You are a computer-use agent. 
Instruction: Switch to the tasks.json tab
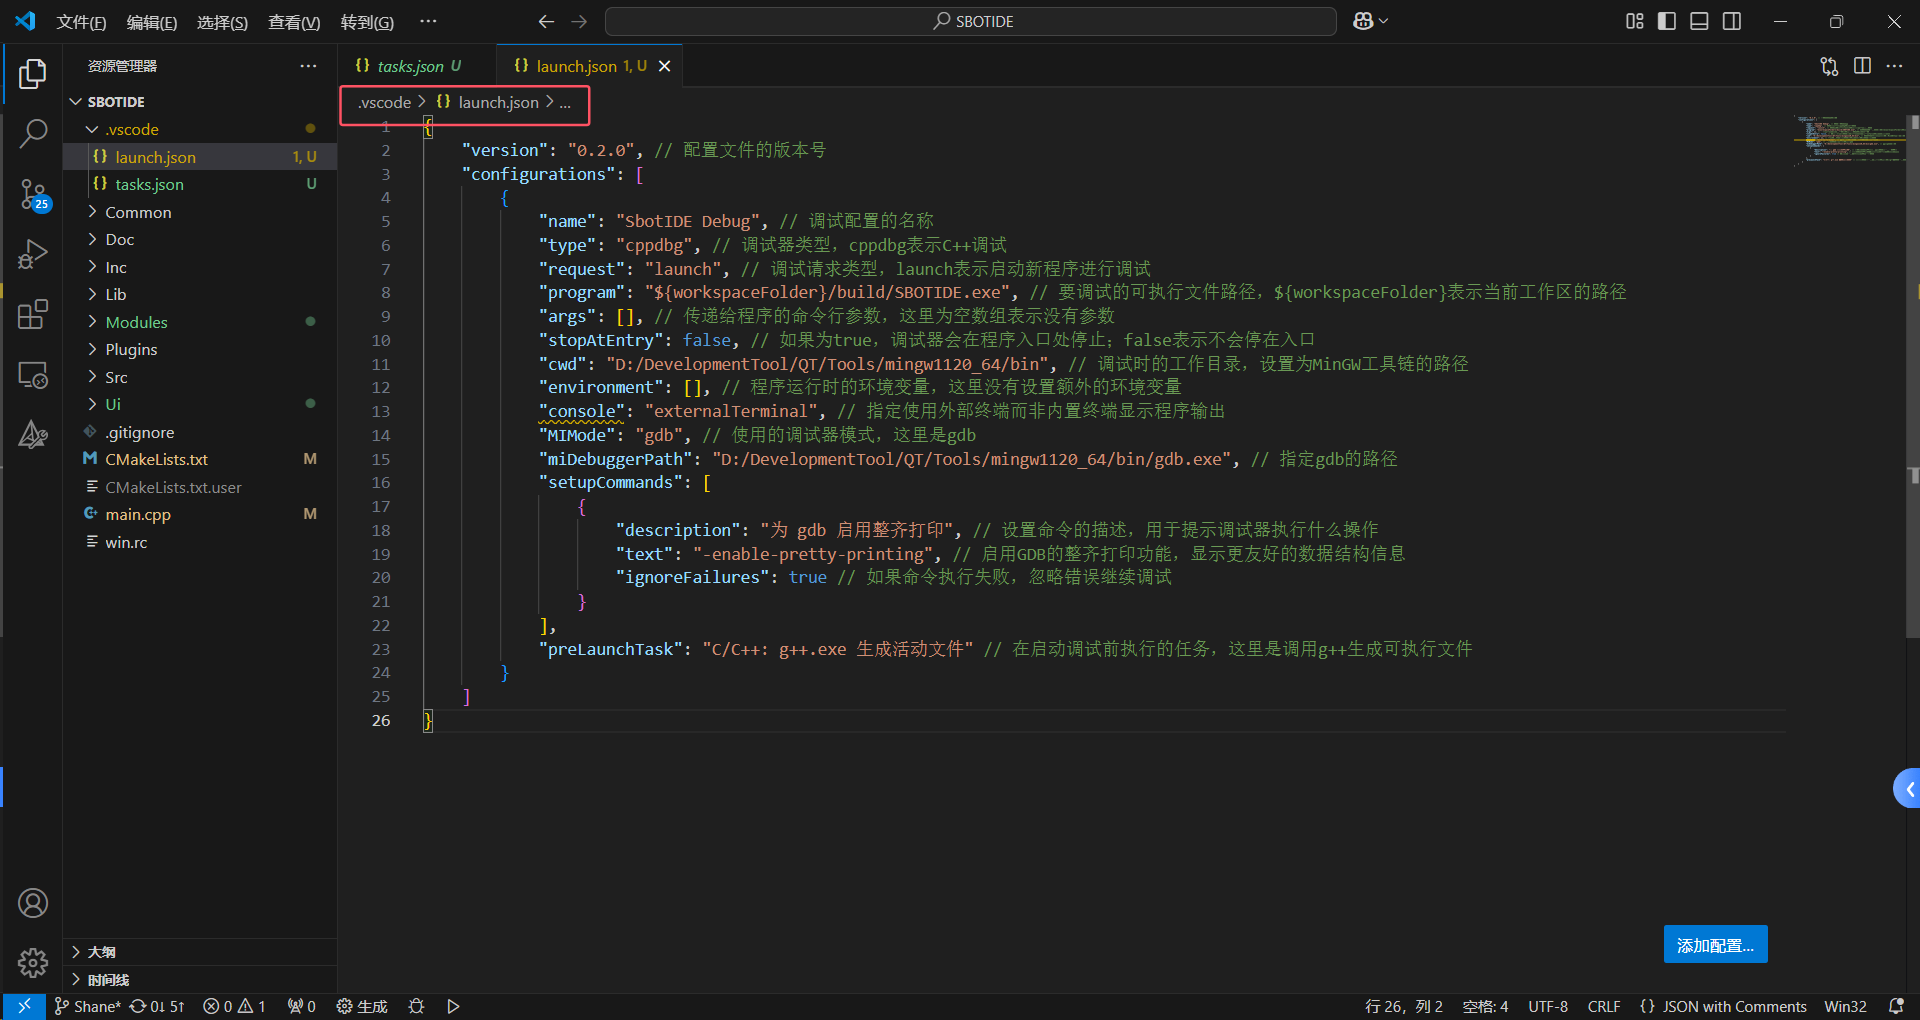pos(417,66)
